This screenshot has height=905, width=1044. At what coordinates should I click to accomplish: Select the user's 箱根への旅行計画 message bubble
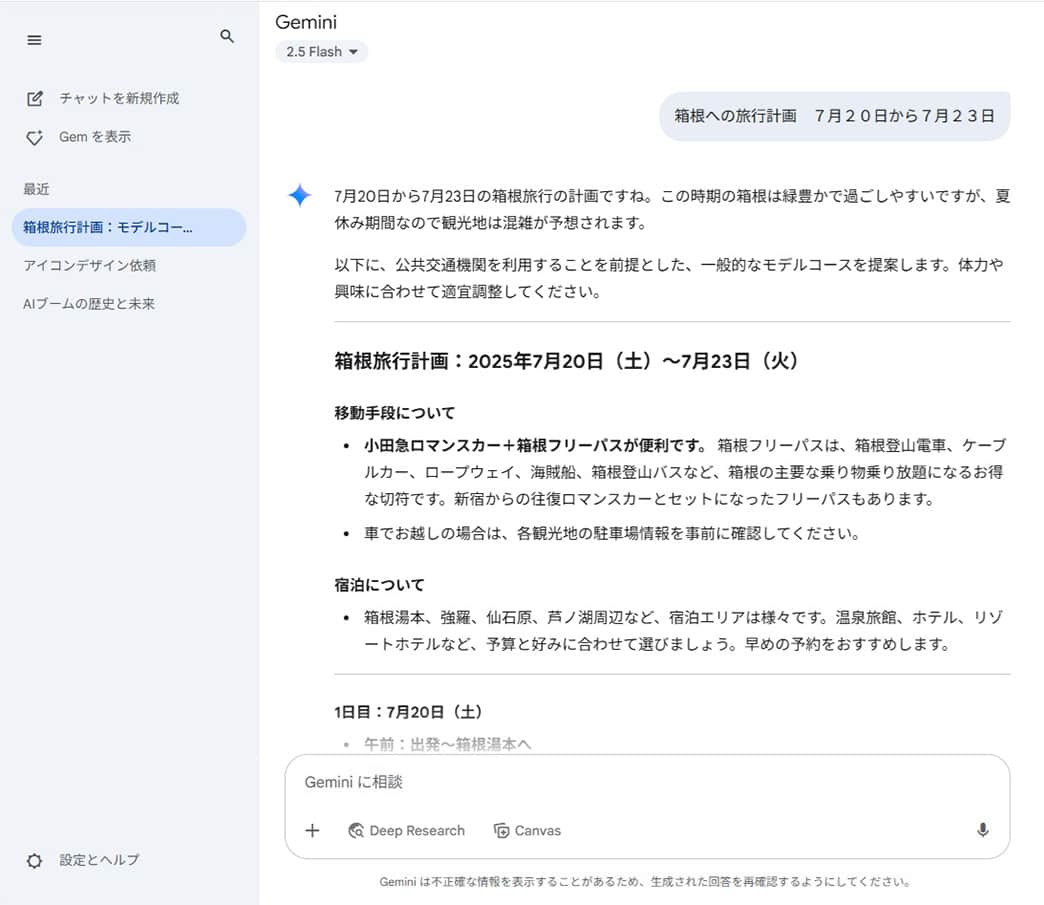click(835, 116)
